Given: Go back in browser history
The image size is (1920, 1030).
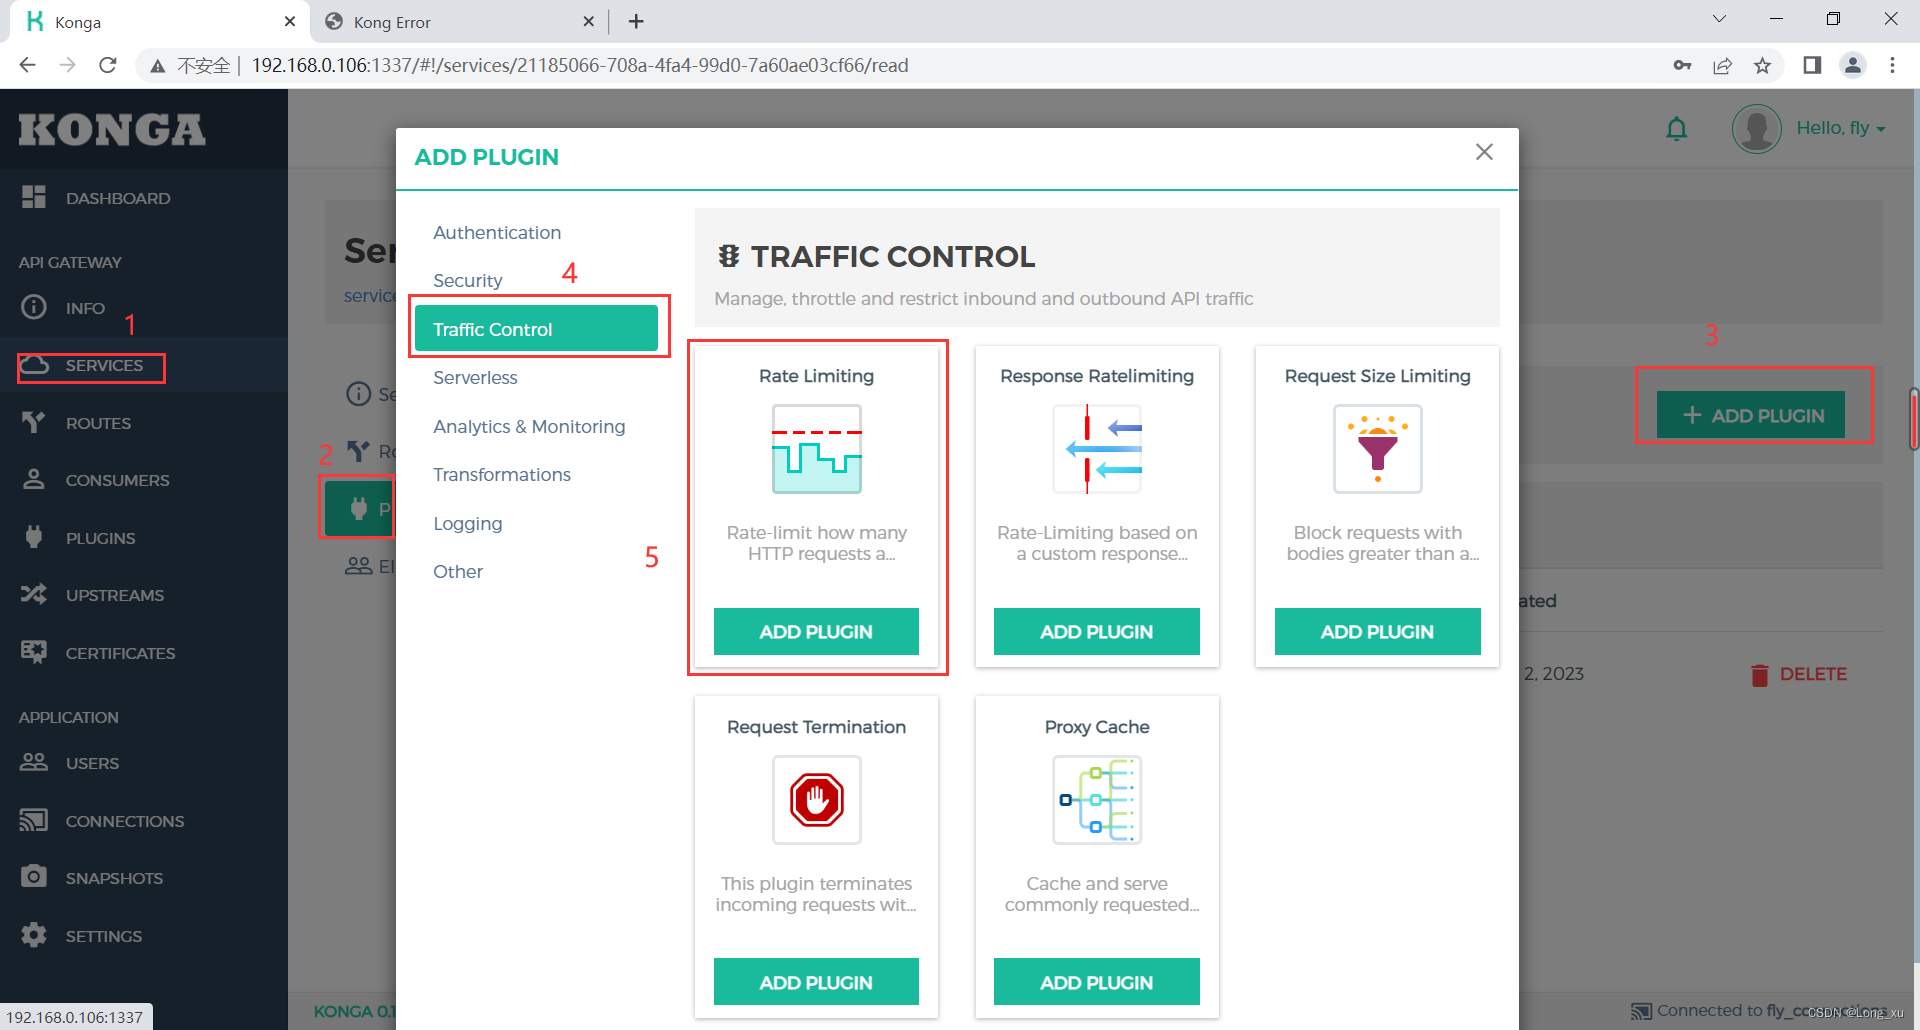Looking at the screenshot, I should pyautogui.click(x=27, y=65).
